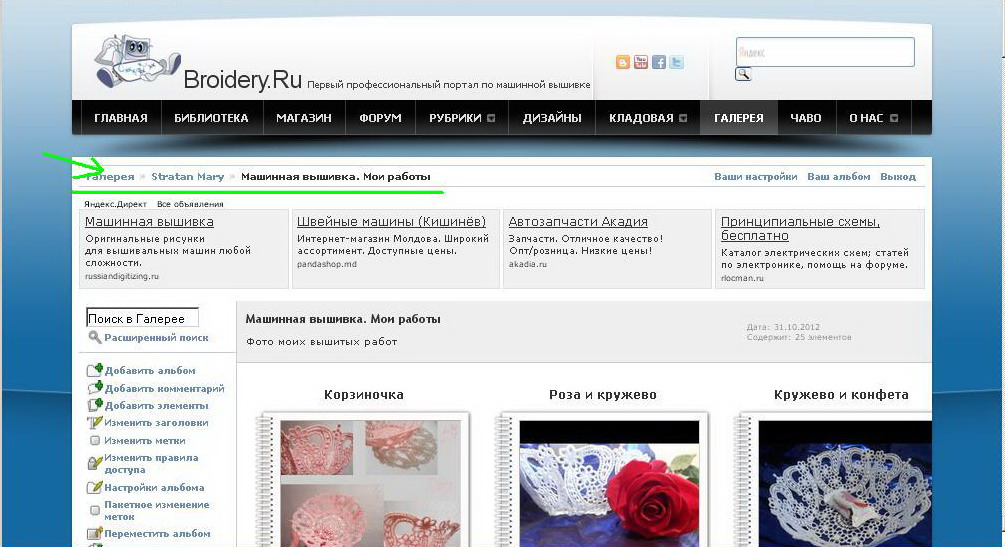Image resolution: width=1005 pixels, height=547 pixels.
Task: Click the Выход logout link
Action: pos(898,176)
